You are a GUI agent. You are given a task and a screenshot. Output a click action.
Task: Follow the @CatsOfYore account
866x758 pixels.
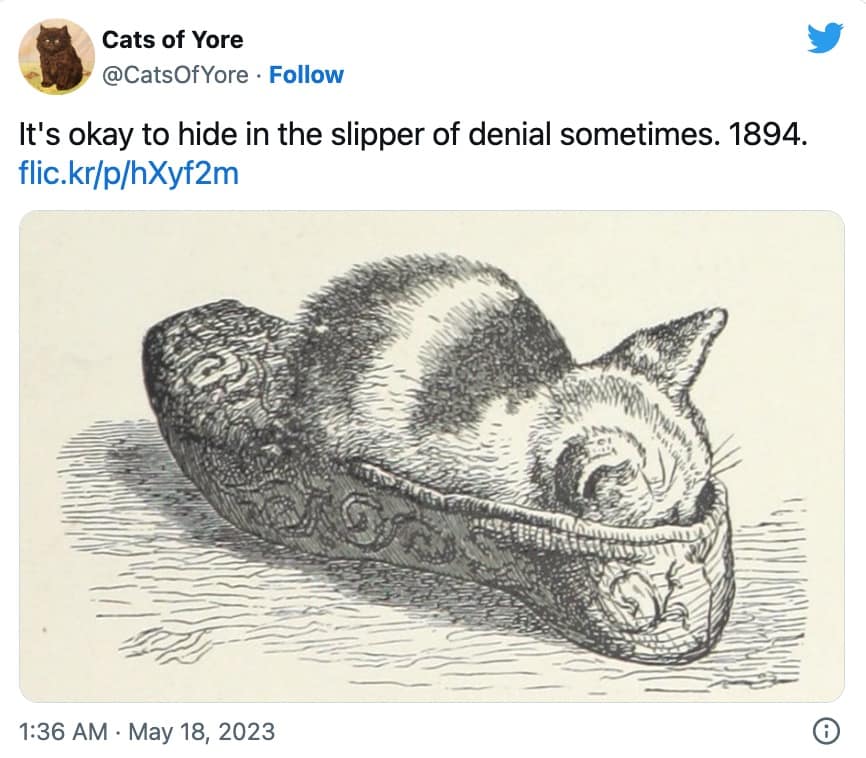click(306, 75)
